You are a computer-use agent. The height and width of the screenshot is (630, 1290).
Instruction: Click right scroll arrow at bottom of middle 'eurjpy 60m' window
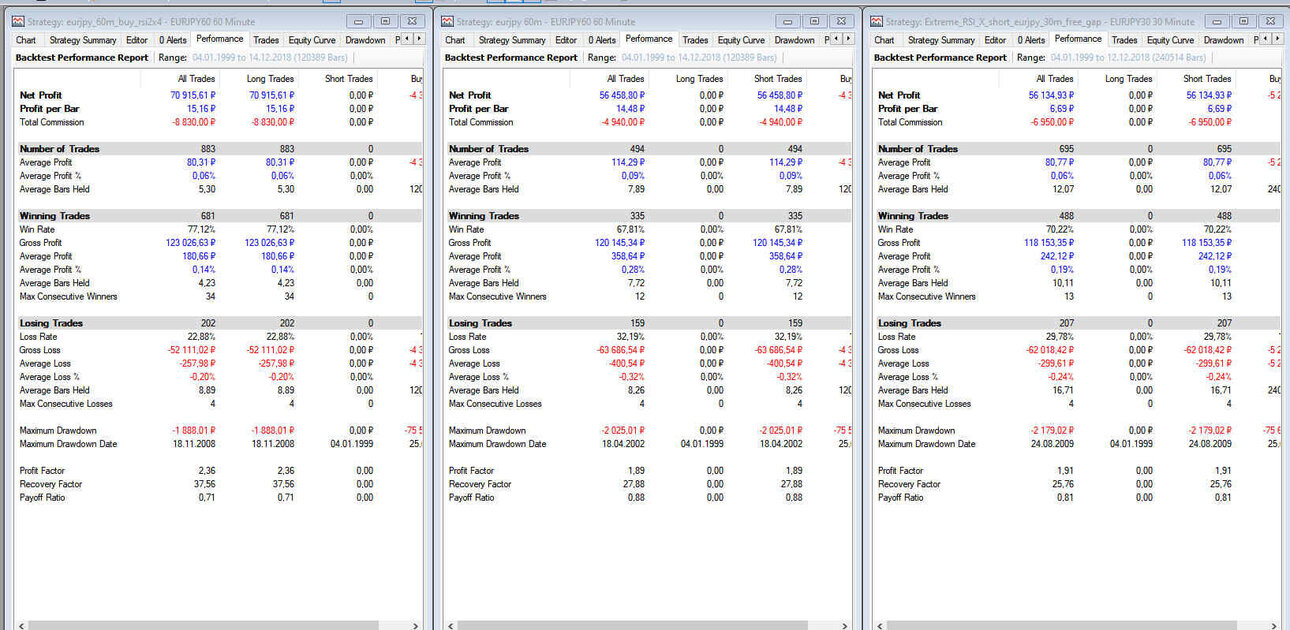(x=847, y=624)
